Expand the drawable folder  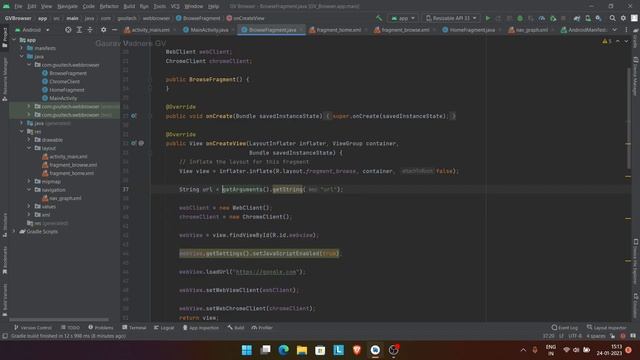(29, 140)
